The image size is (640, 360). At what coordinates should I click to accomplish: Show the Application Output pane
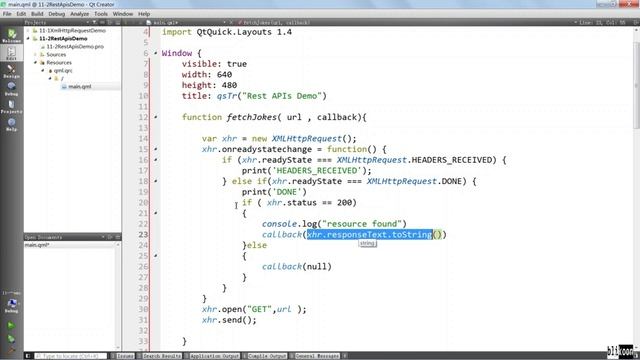click(x=212, y=356)
